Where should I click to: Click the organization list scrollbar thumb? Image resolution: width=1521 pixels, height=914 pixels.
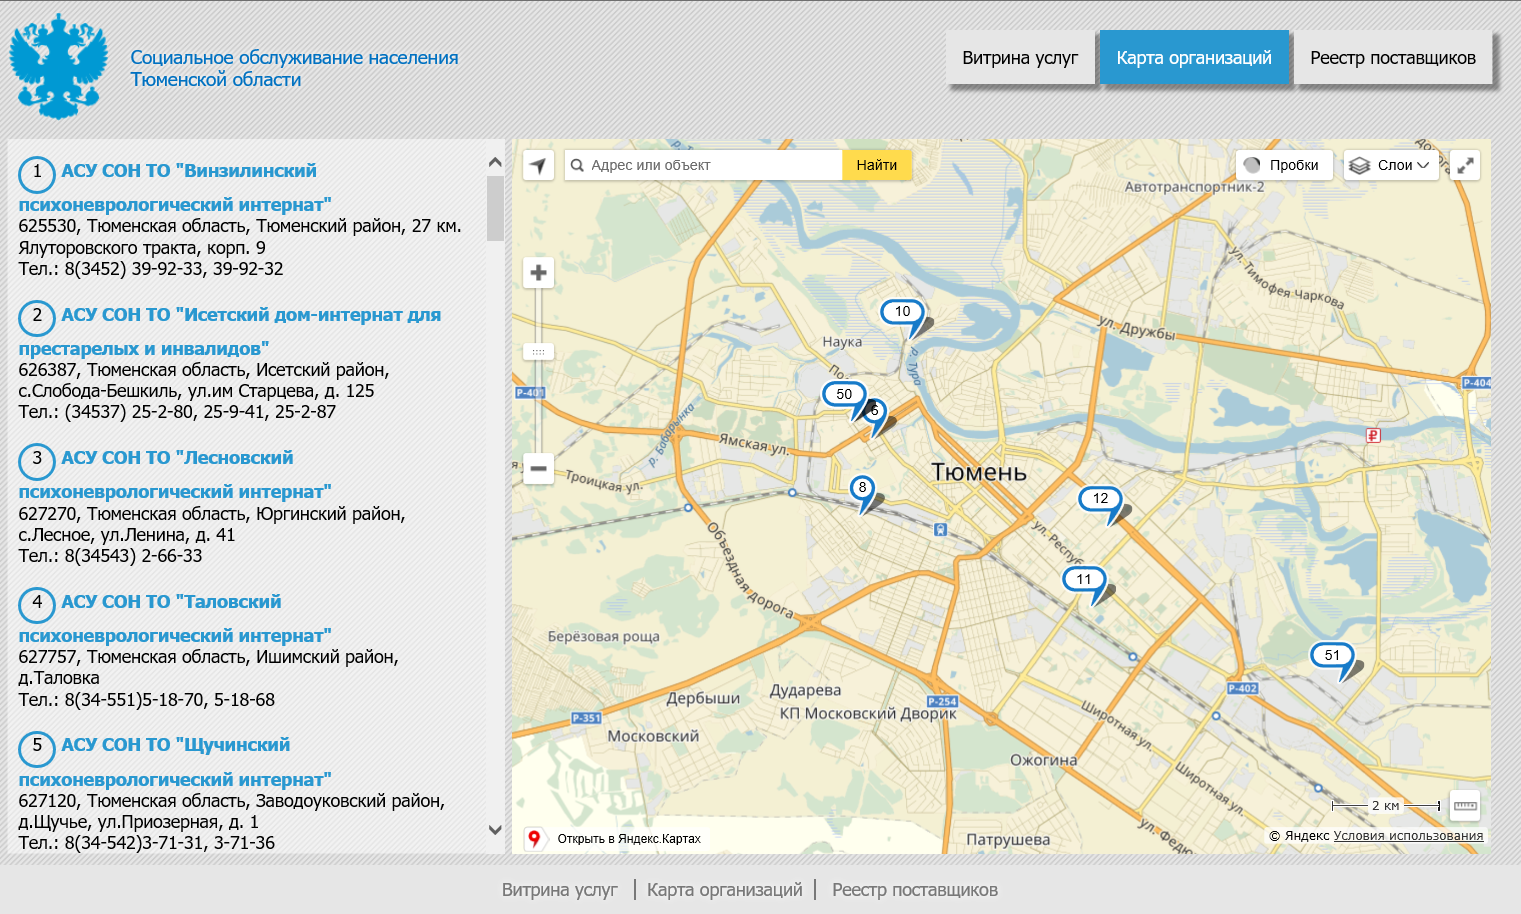[x=495, y=209]
